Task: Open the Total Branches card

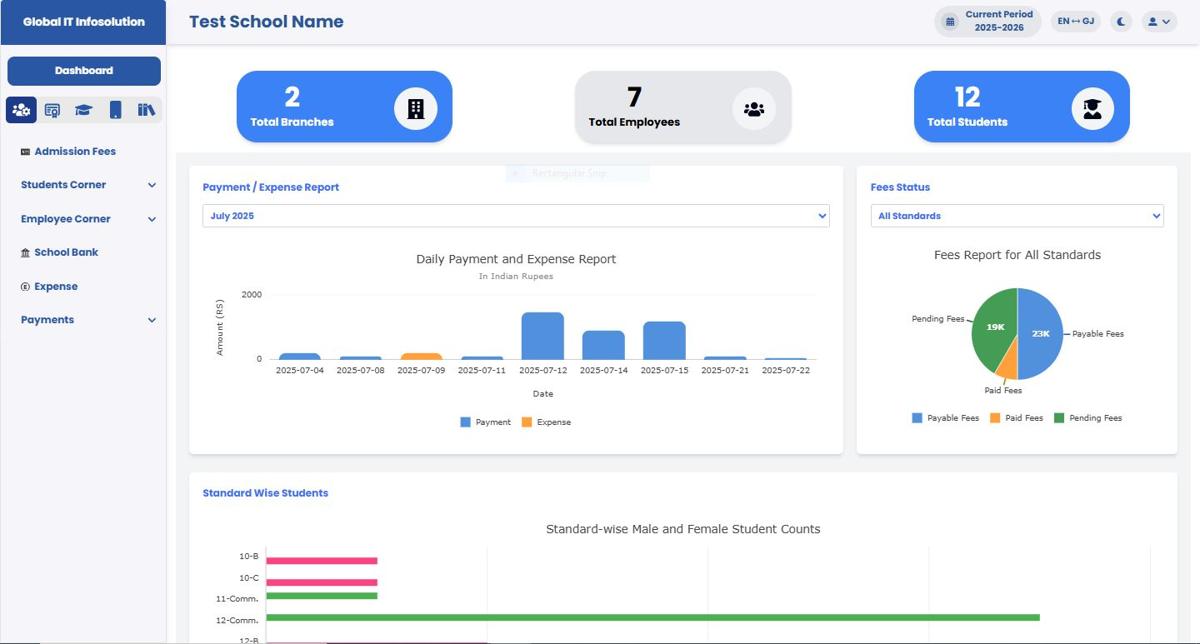Action: [x=344, y=107]
